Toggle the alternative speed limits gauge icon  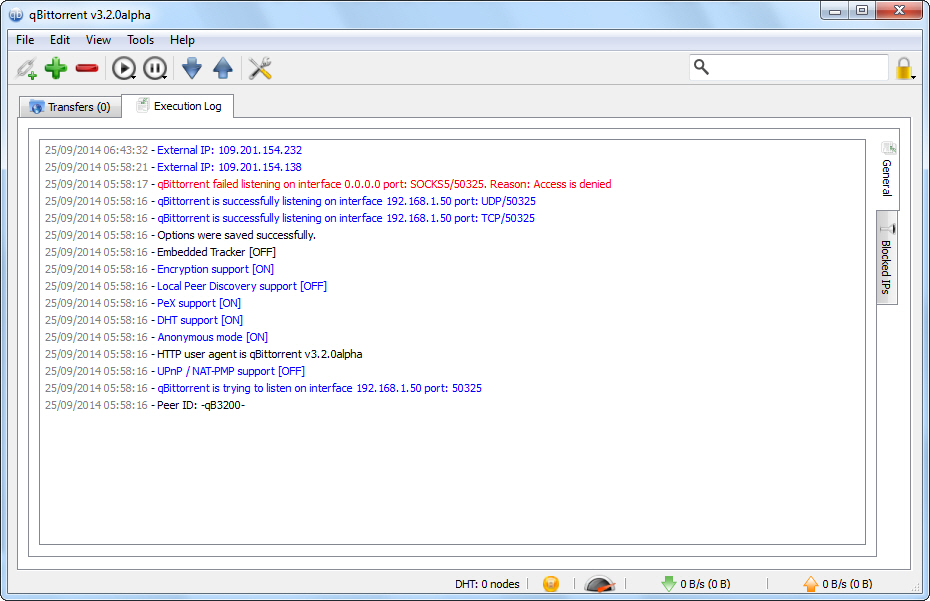[x=600, y=584]
